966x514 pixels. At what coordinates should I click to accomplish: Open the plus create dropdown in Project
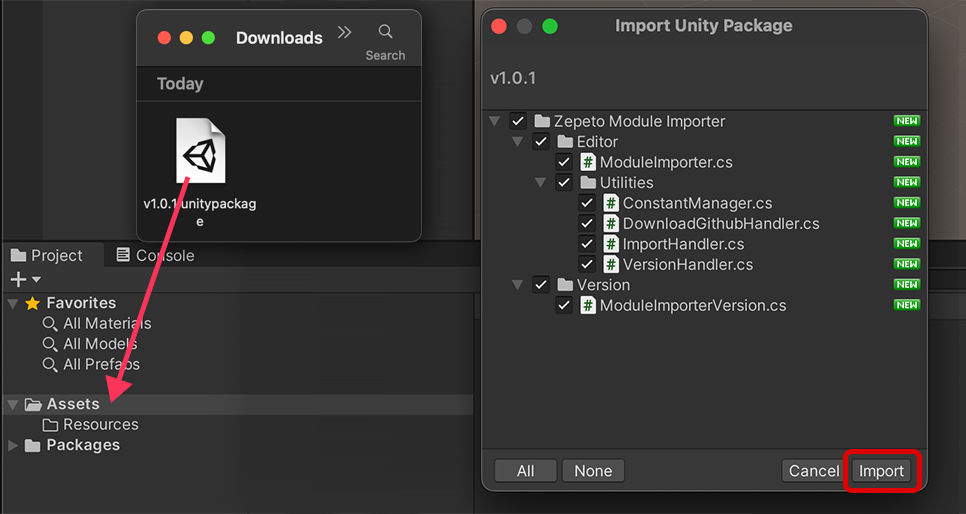pyautogui.click(x=25, y=280)
